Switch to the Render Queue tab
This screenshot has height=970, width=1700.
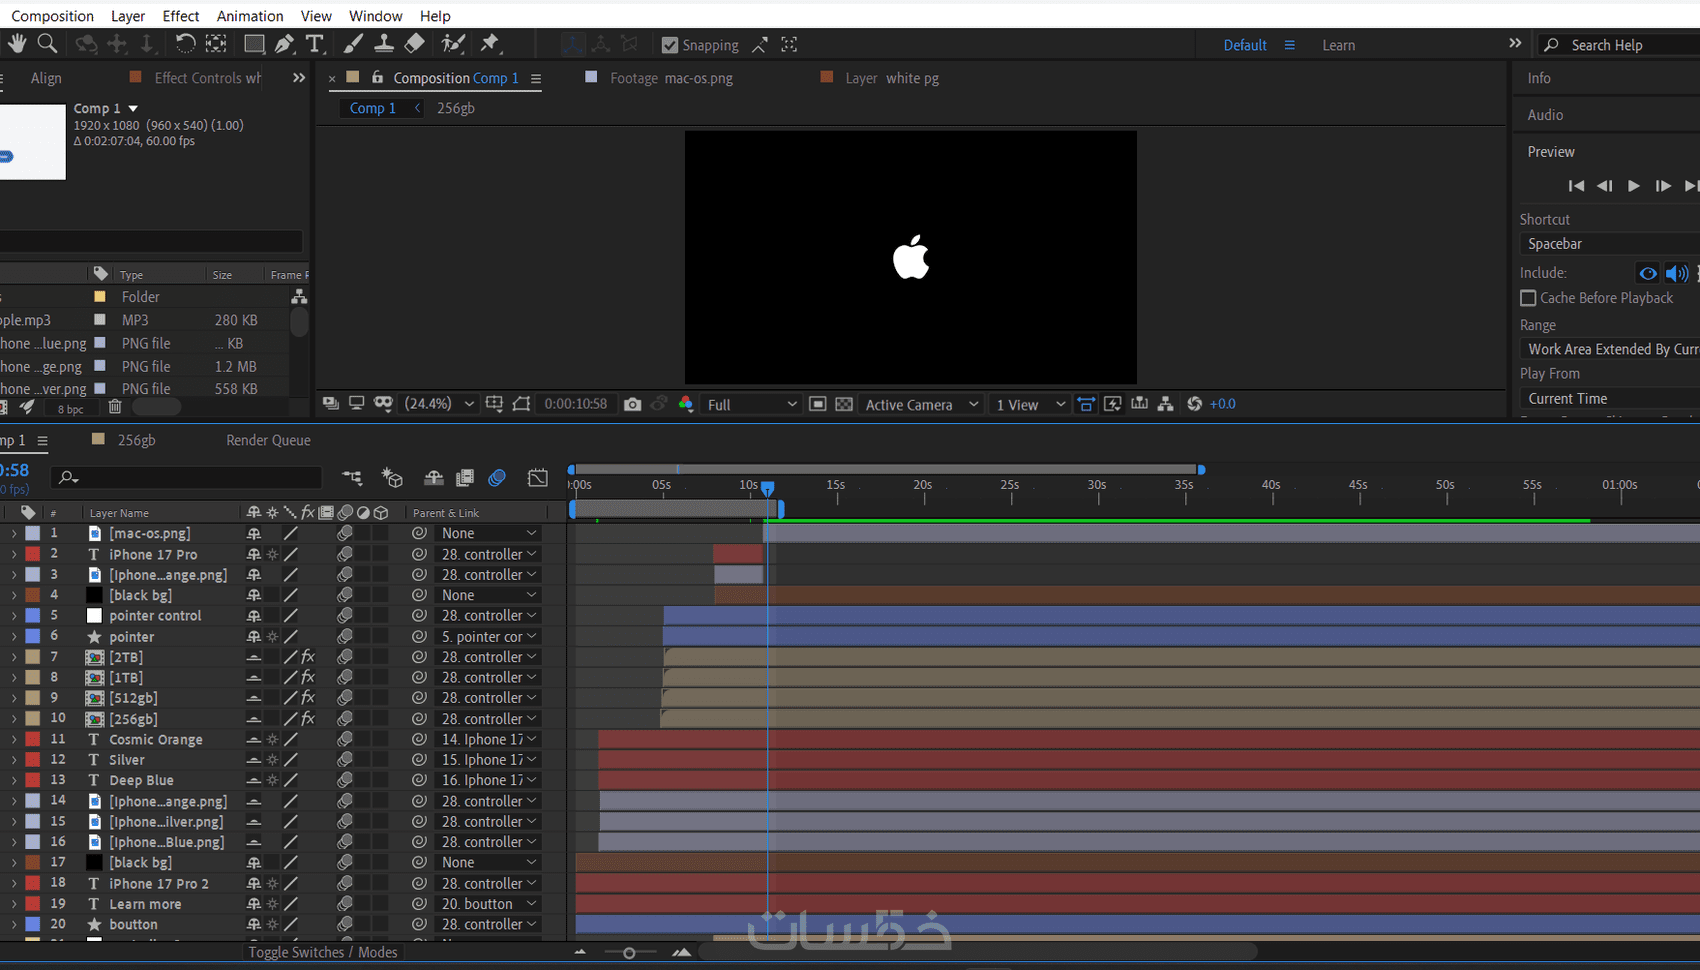[268, 440]
